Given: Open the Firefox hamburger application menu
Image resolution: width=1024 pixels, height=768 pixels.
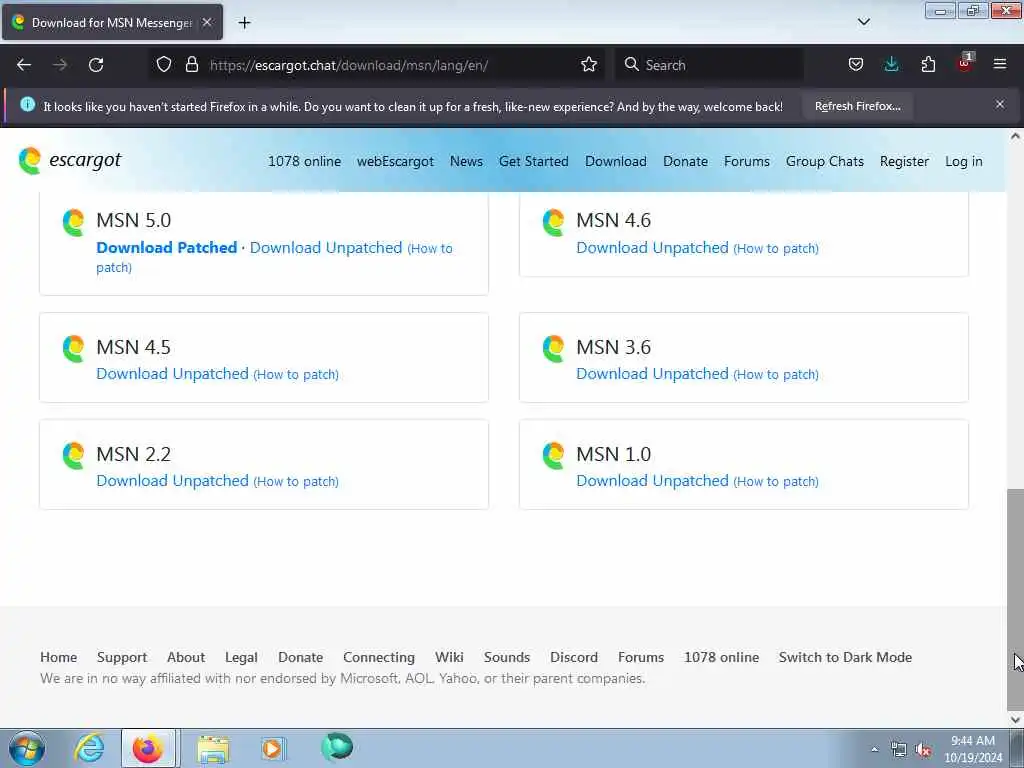Looking at the screenshot, I should (1000, 64).
